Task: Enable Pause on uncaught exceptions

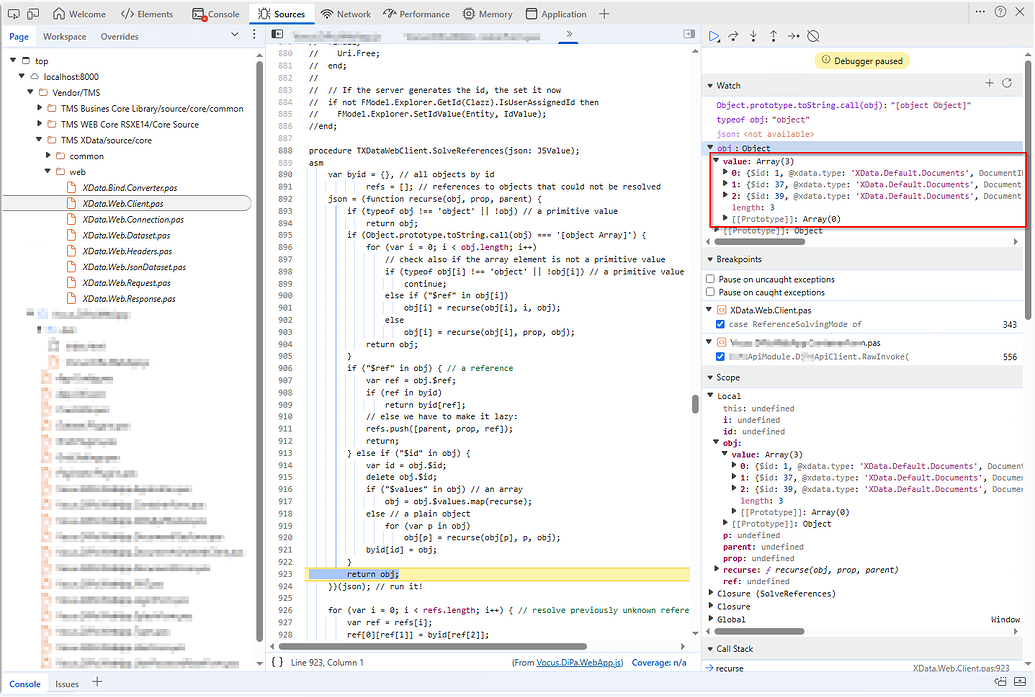Action: 710,279
